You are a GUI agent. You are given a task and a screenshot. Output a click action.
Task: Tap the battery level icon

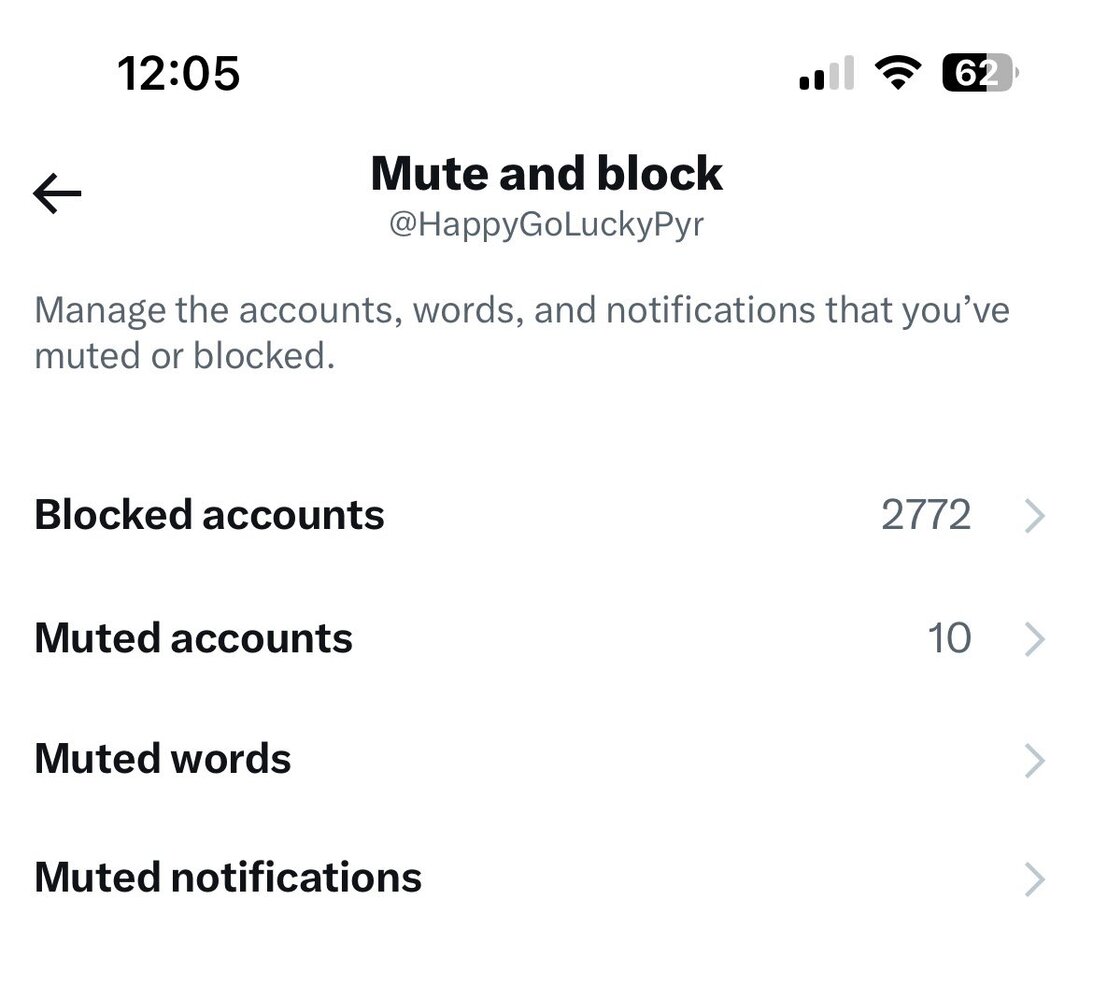click(980, 73)
